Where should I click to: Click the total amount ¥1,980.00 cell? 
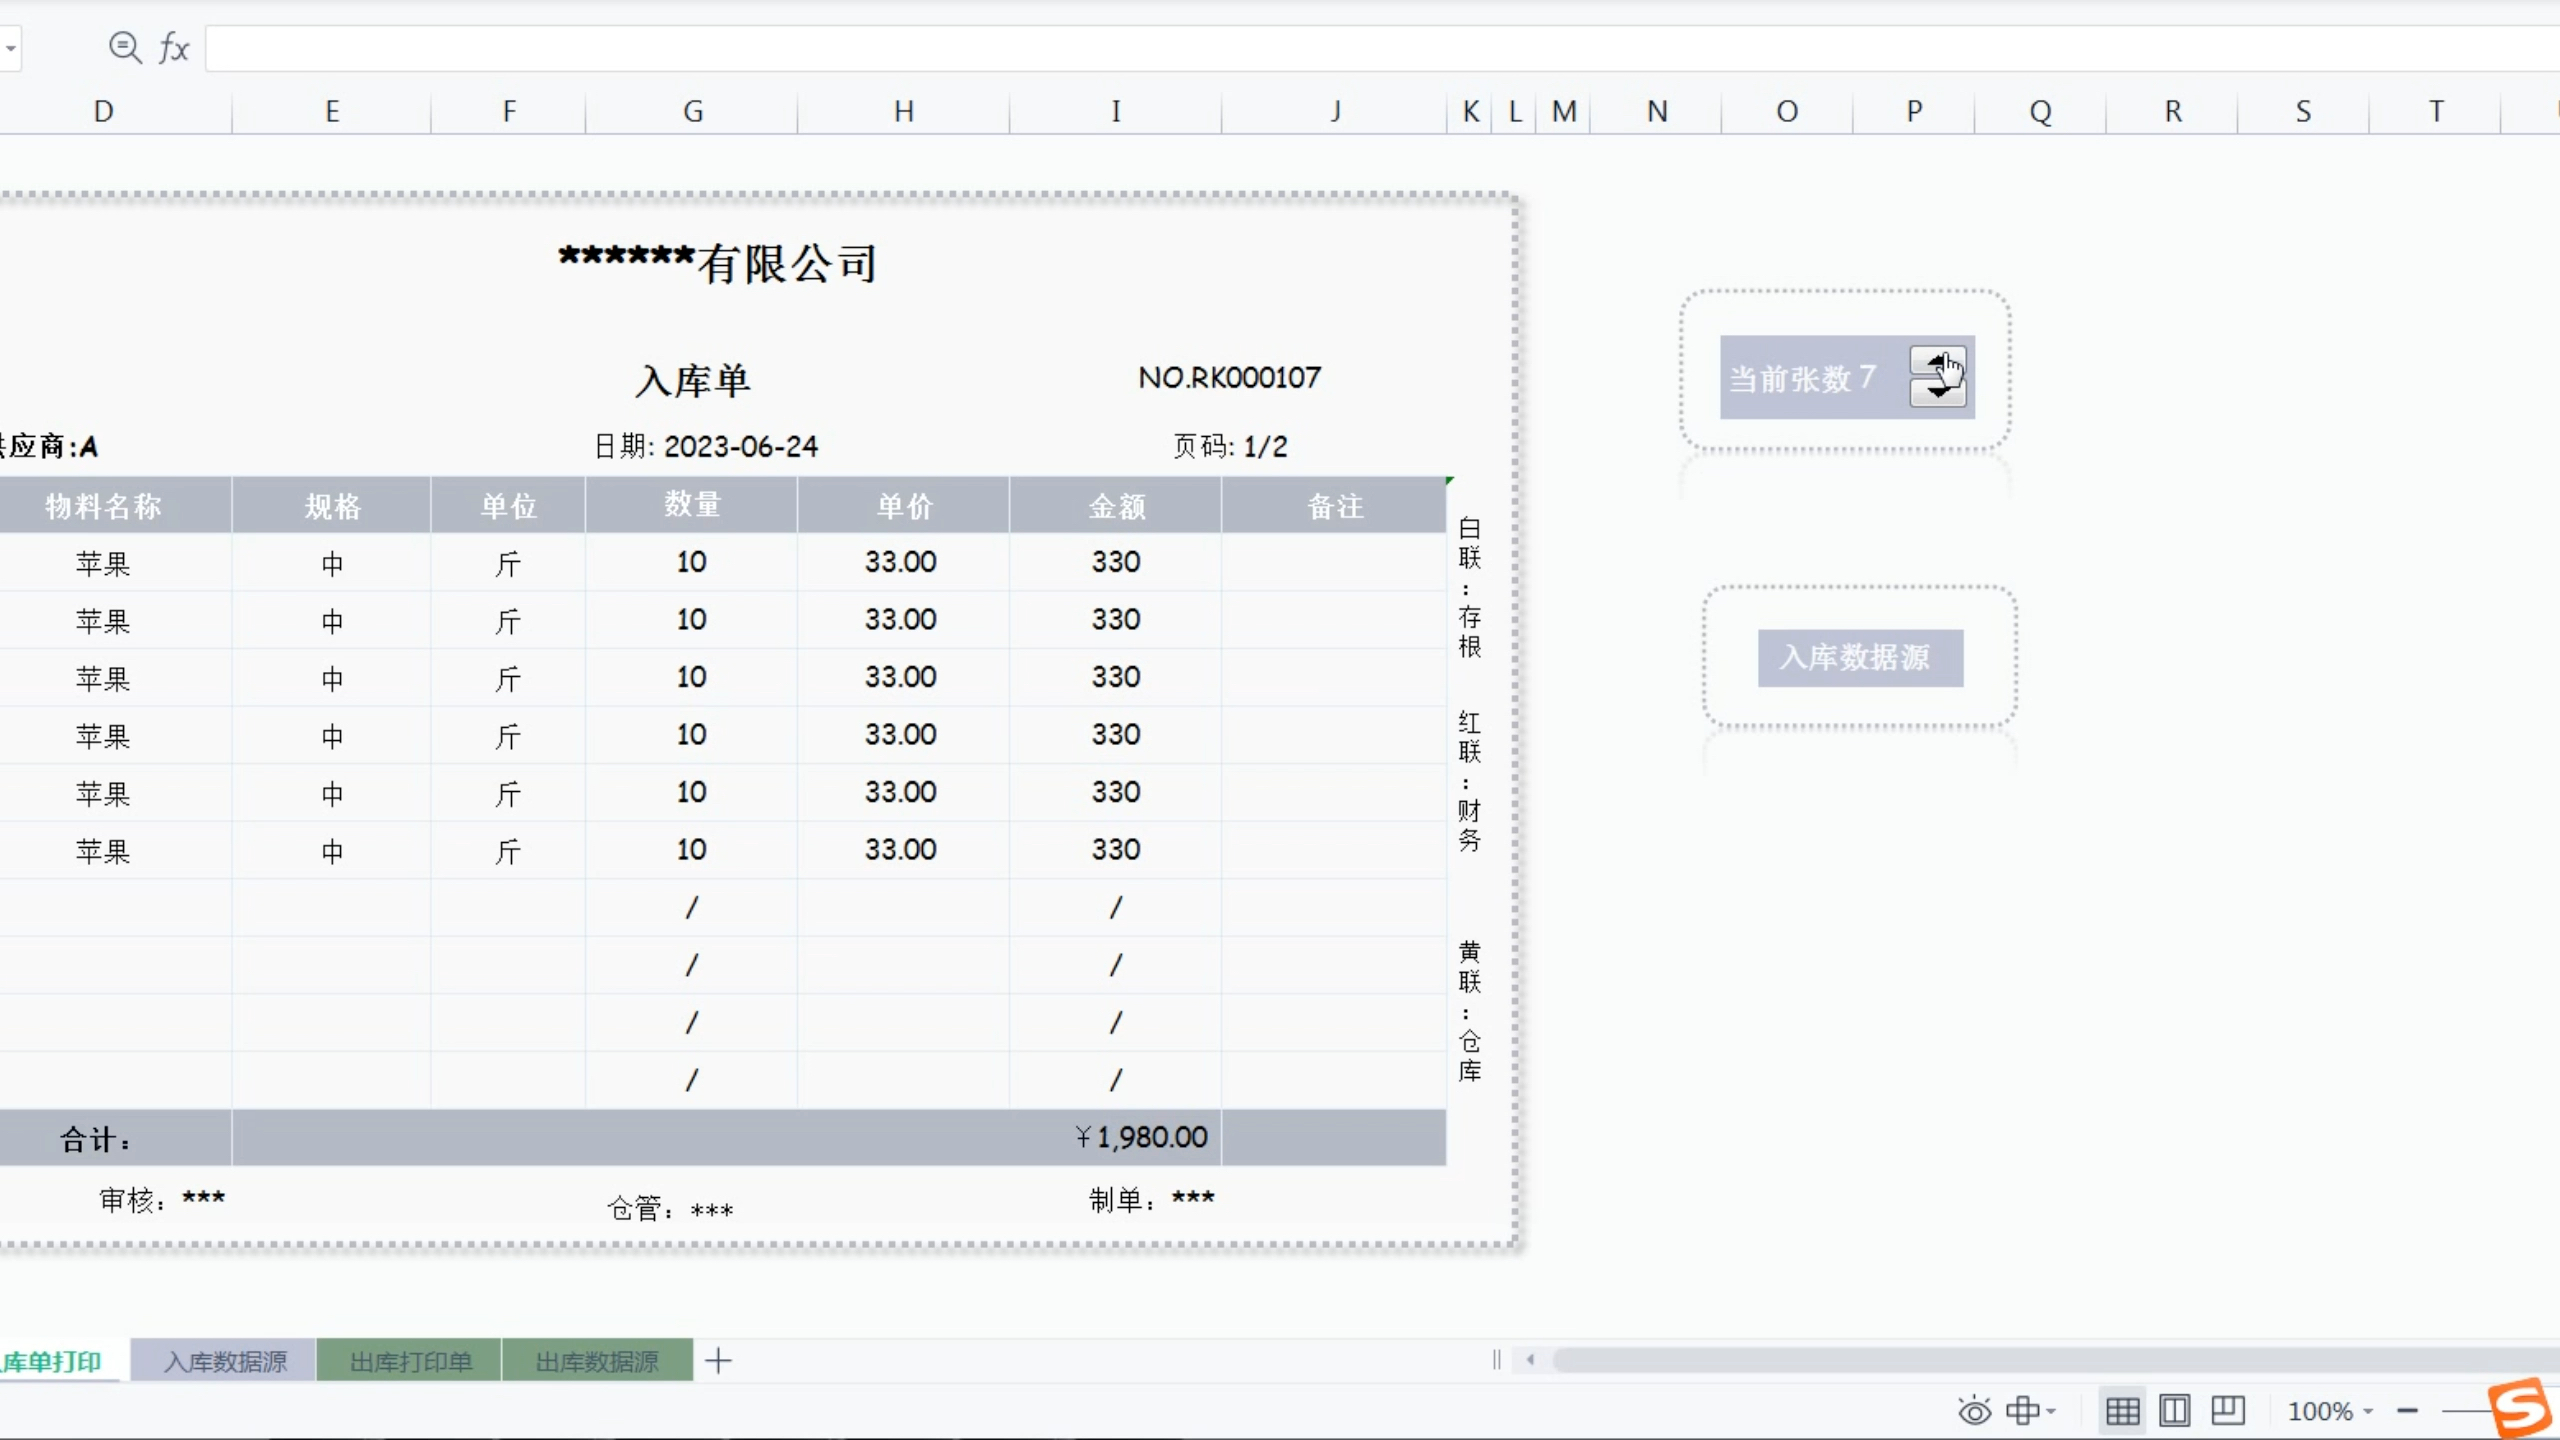[1141, 1137]
